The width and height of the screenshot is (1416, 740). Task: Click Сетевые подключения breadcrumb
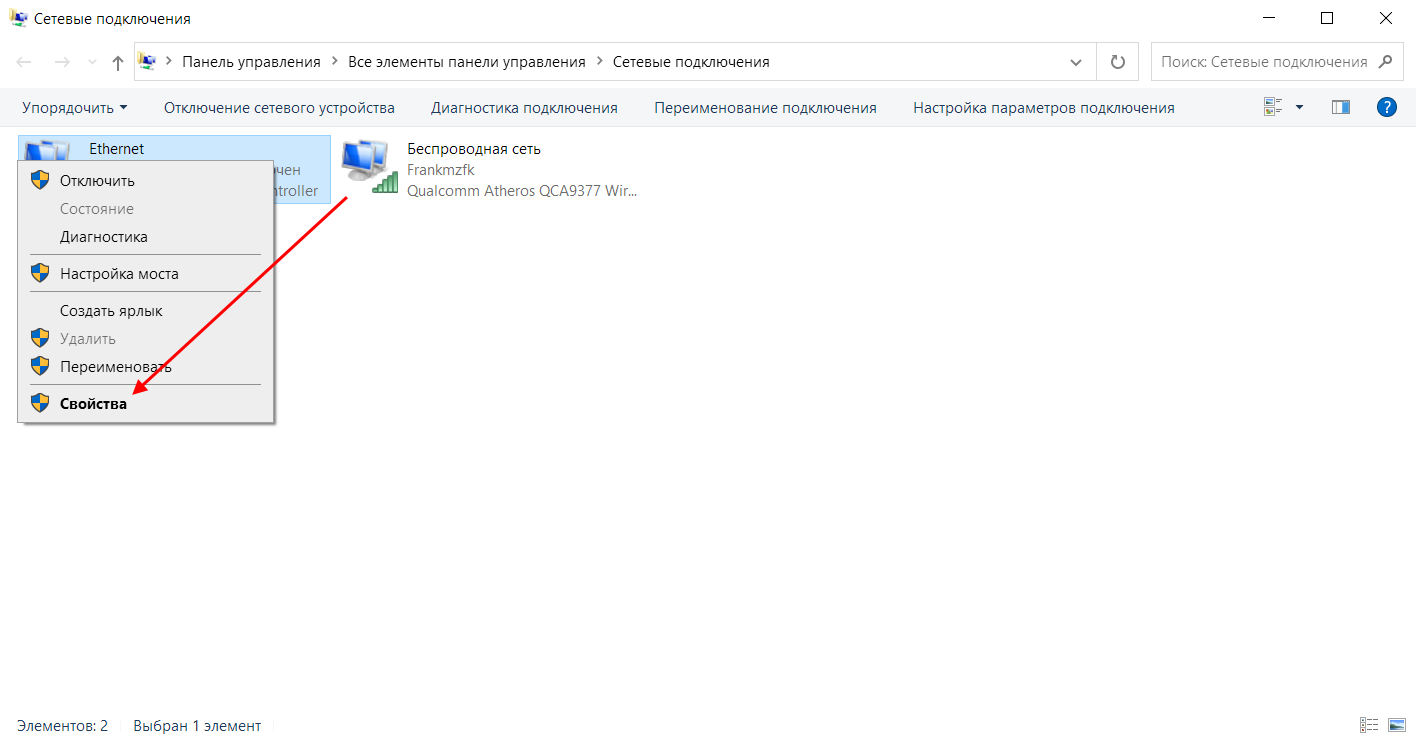[x=691, y=62]
